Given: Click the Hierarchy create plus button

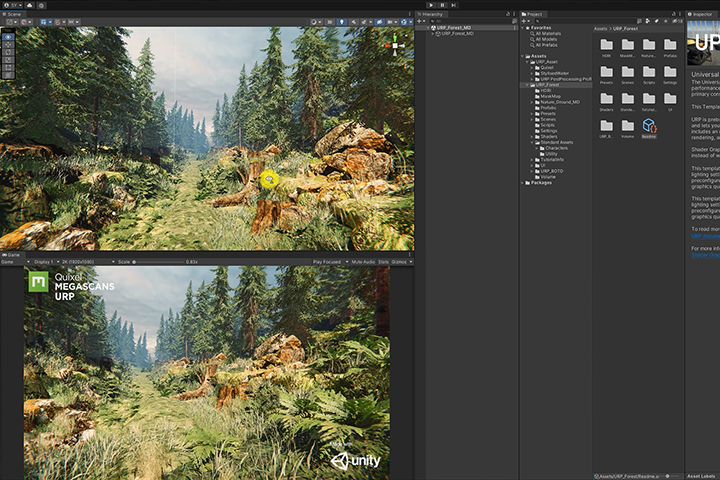Looking at the screenshot, I should (x=421, y=21).
